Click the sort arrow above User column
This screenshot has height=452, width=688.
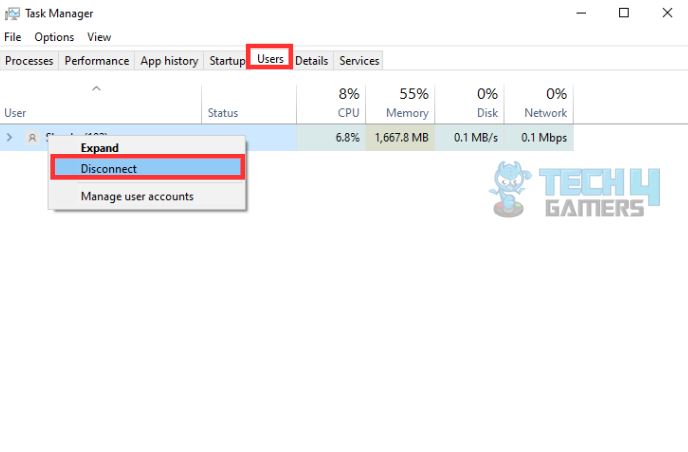(x=96, y=90)
